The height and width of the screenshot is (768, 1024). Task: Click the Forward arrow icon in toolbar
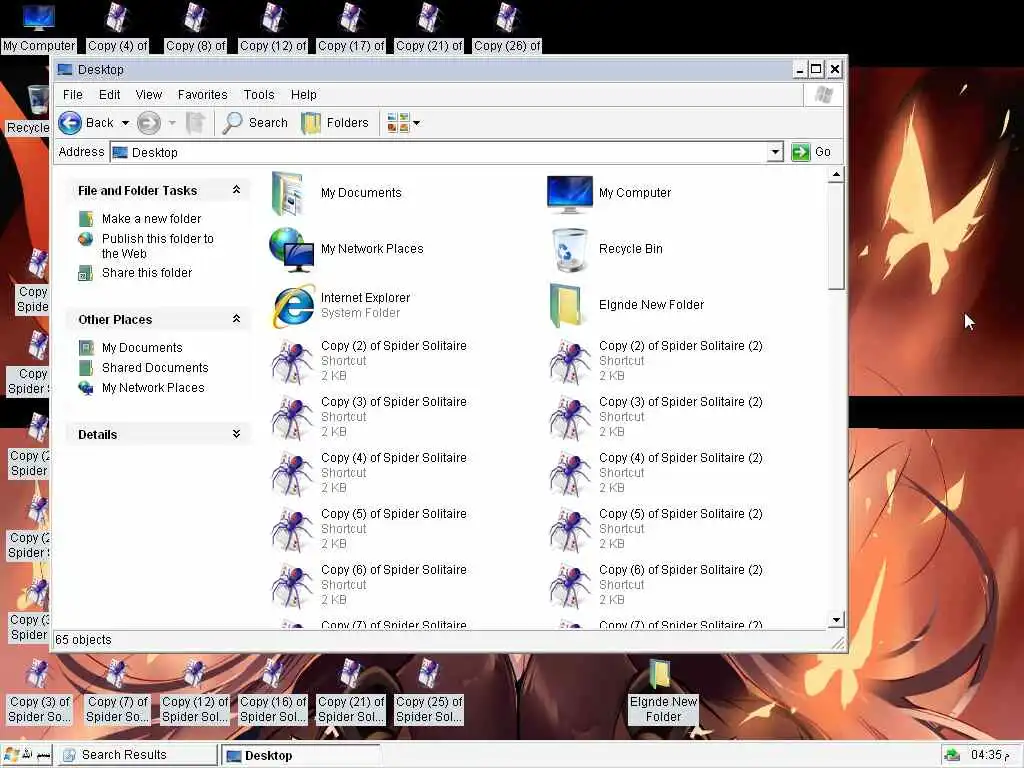[149, 123]
